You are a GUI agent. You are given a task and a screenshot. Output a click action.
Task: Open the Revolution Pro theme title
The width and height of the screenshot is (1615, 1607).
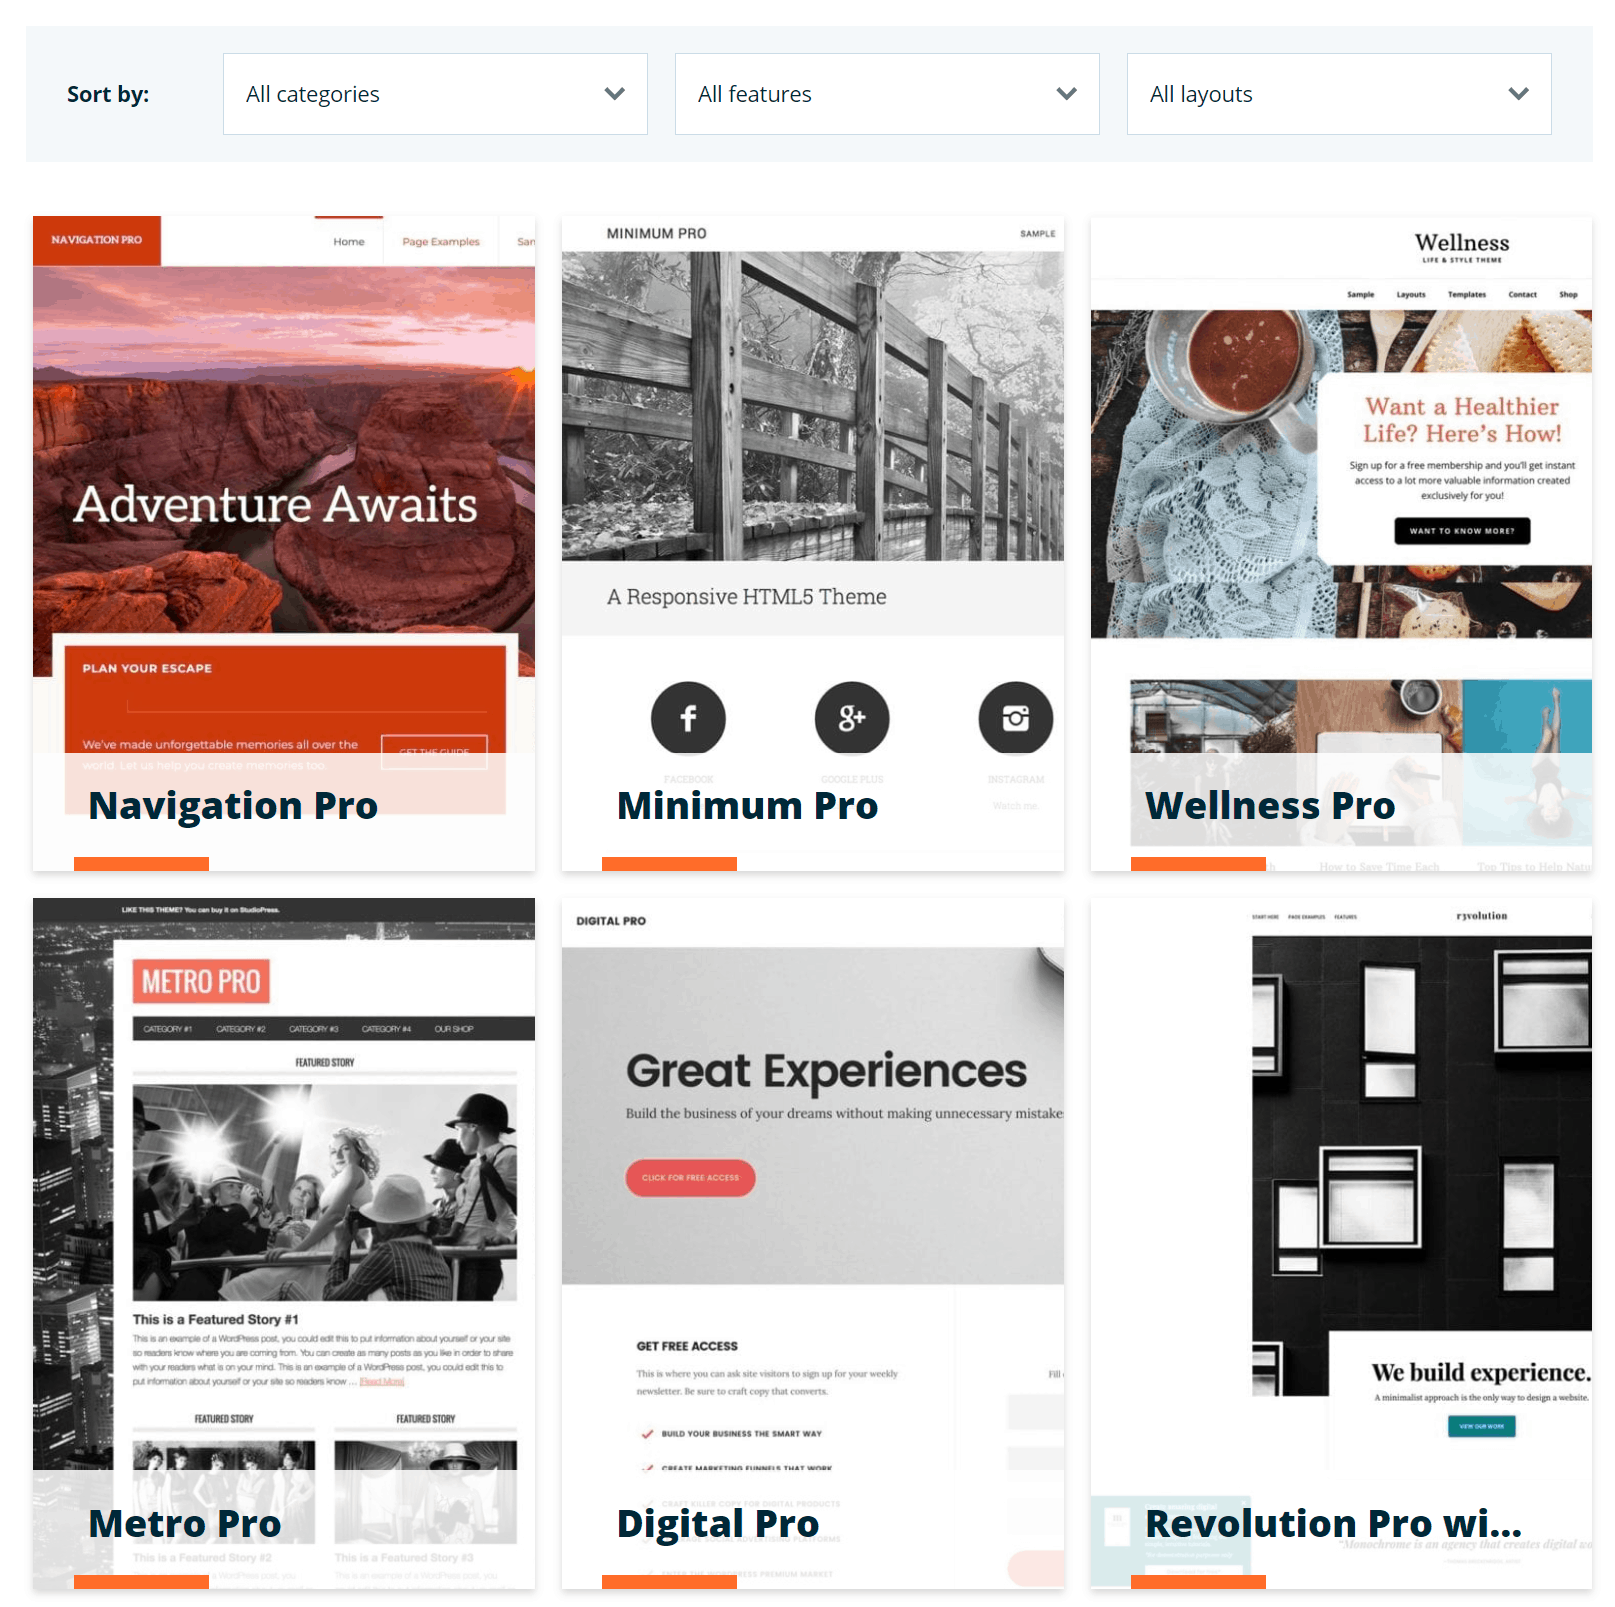point(1334,1524)
